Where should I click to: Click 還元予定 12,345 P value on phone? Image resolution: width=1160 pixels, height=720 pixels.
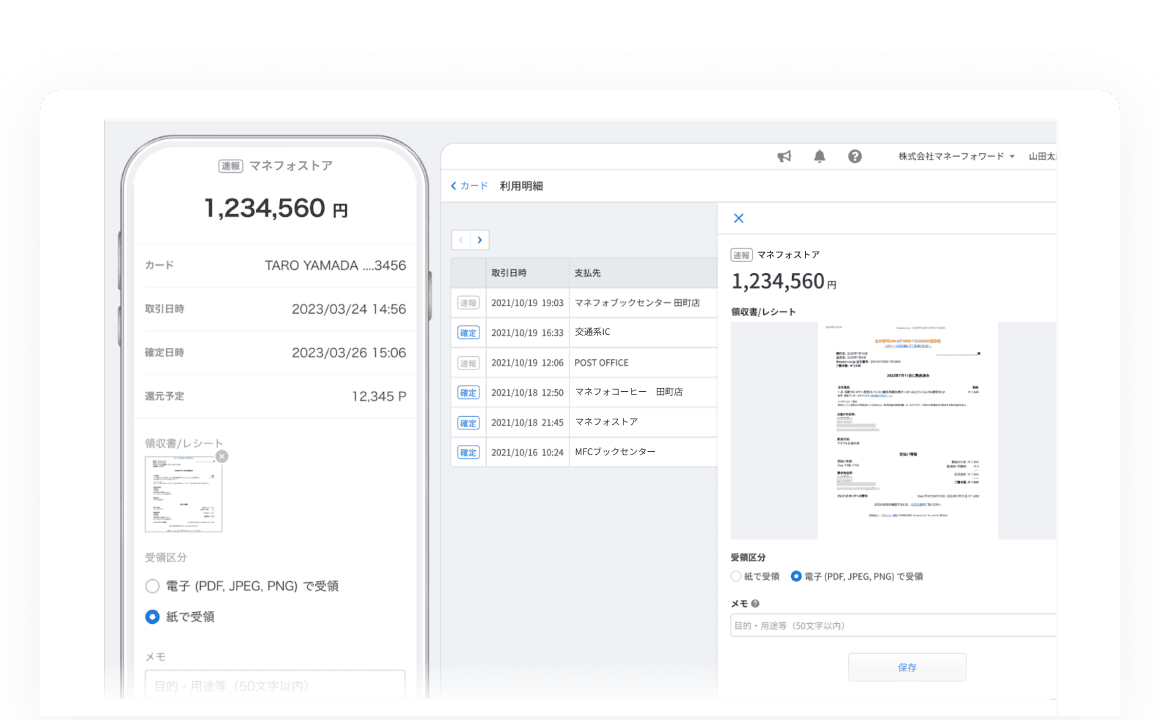point(379,397)
